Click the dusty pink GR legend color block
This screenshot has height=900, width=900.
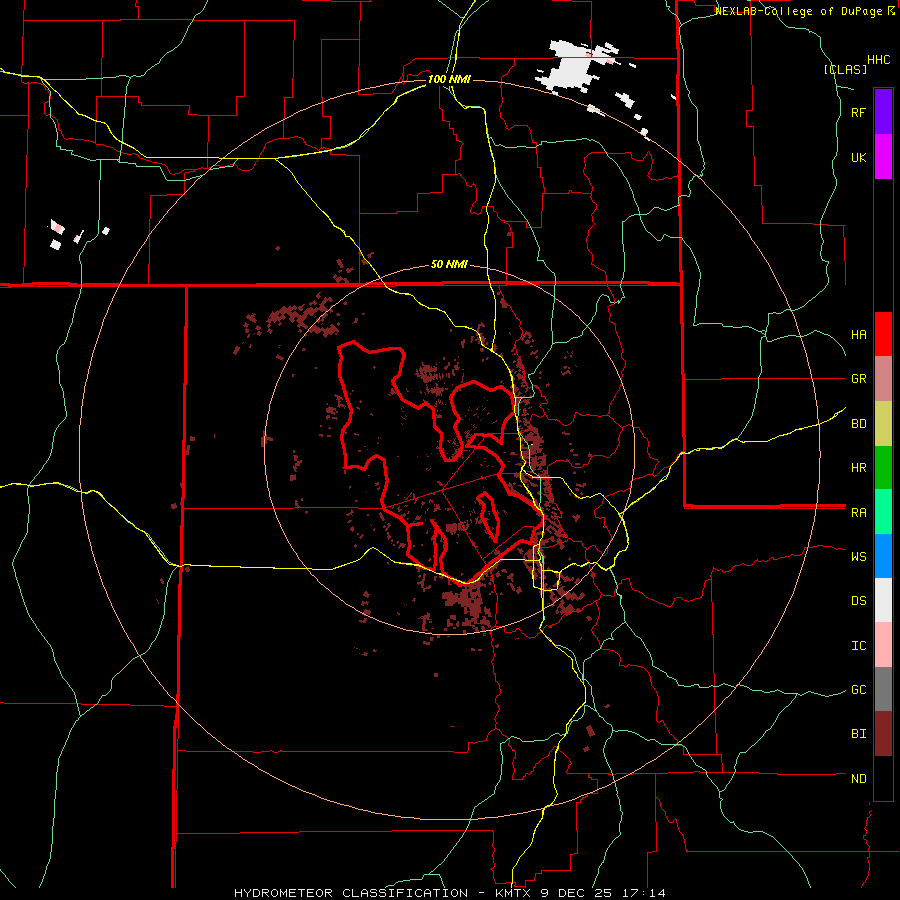click(x=883, y=379)
